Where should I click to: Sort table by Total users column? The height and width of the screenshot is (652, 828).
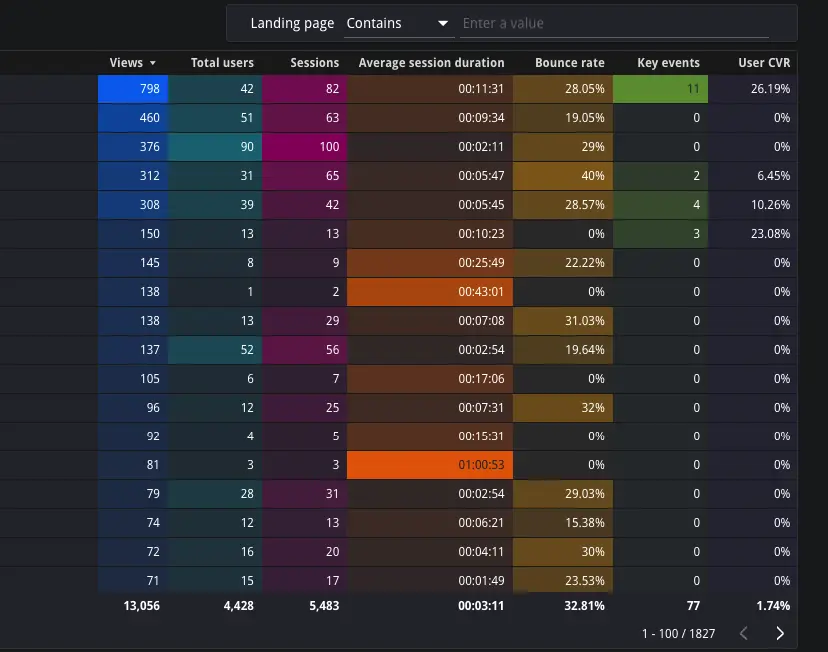coord(222,63)
